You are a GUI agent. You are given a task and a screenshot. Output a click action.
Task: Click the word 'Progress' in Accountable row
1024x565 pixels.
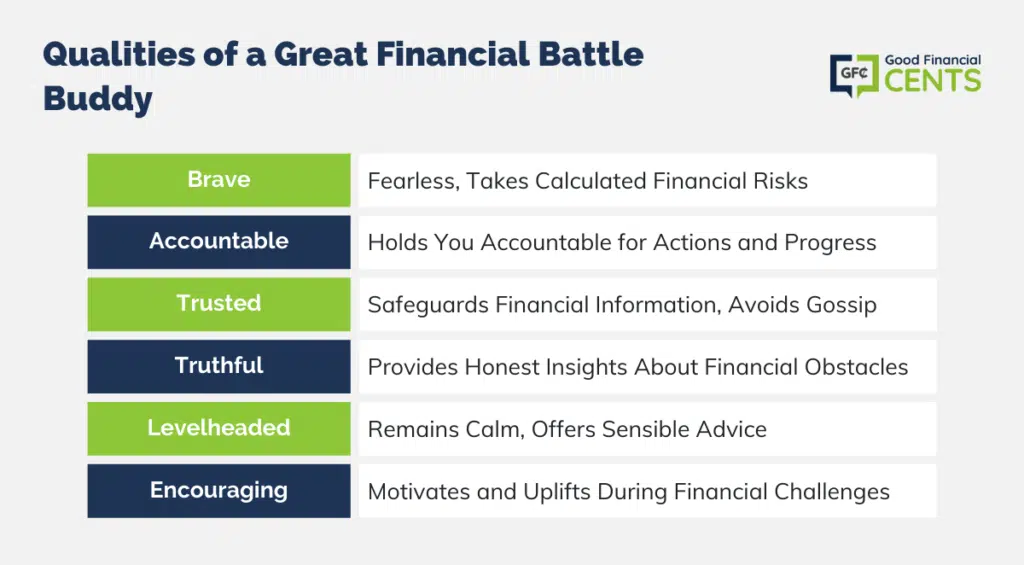click(x=830, y=243)
